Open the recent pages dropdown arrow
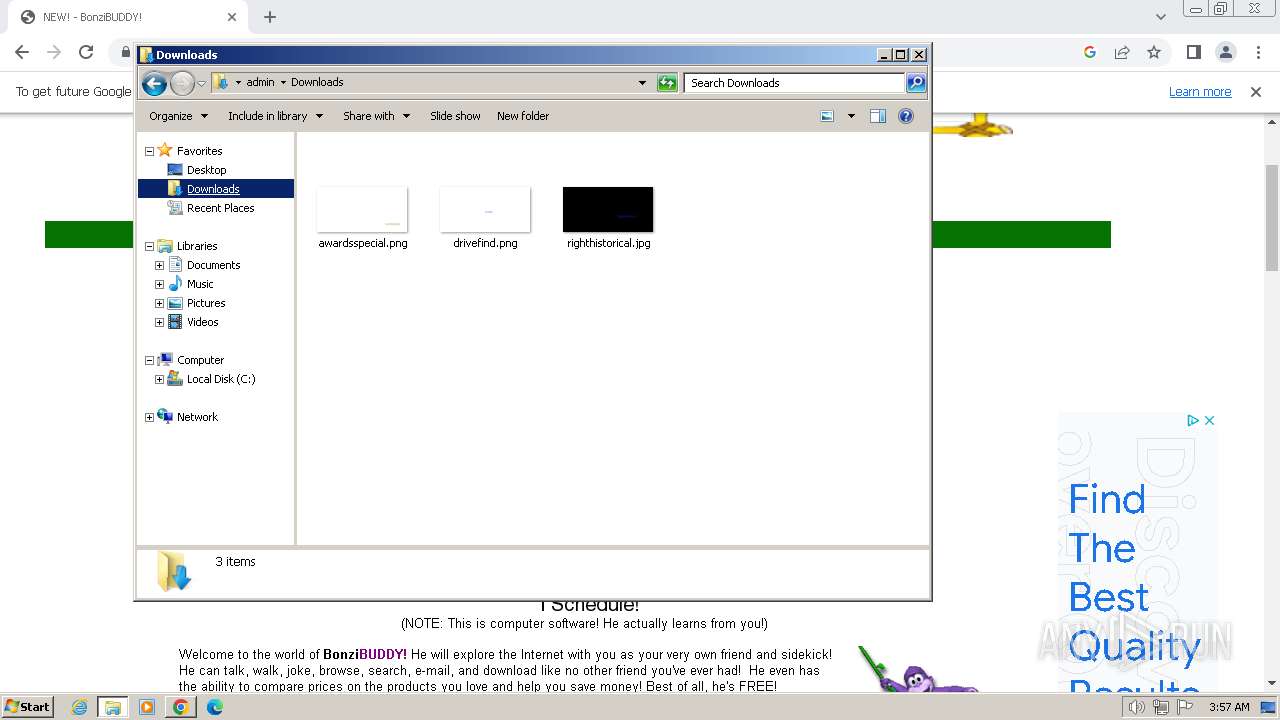1280x720 pixels. [201, 83]
